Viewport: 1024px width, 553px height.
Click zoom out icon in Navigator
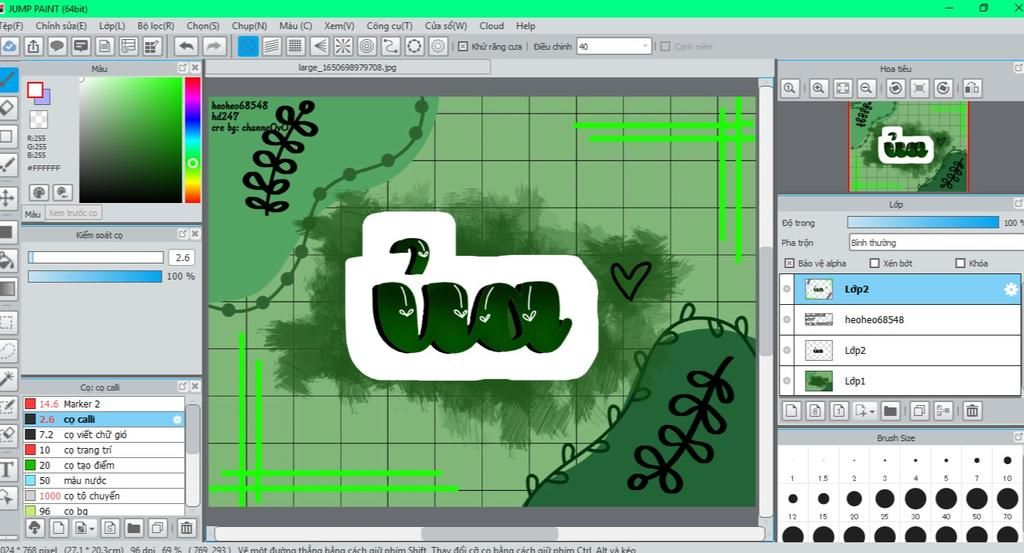(x=866, y=88)
